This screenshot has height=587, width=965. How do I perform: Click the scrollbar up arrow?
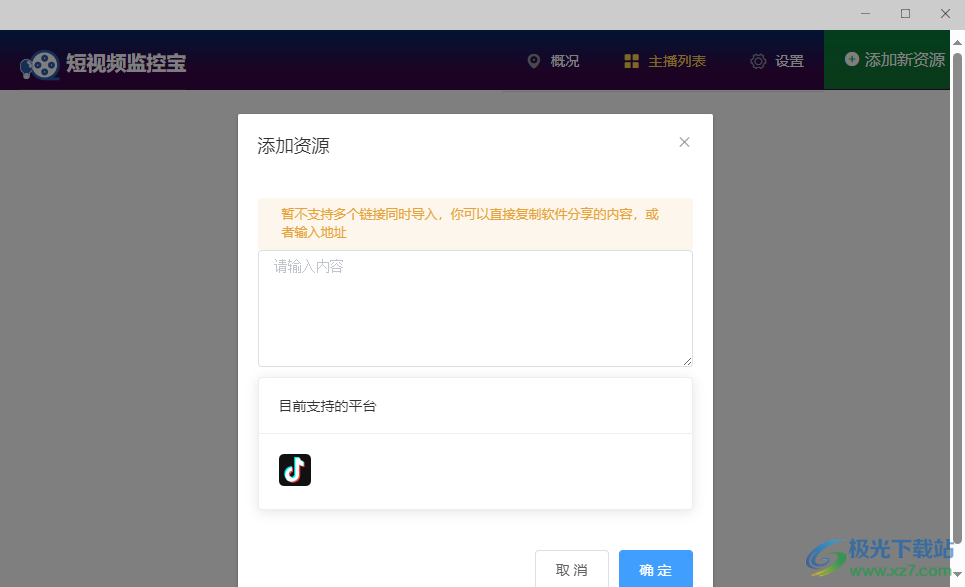coord(957,42)
